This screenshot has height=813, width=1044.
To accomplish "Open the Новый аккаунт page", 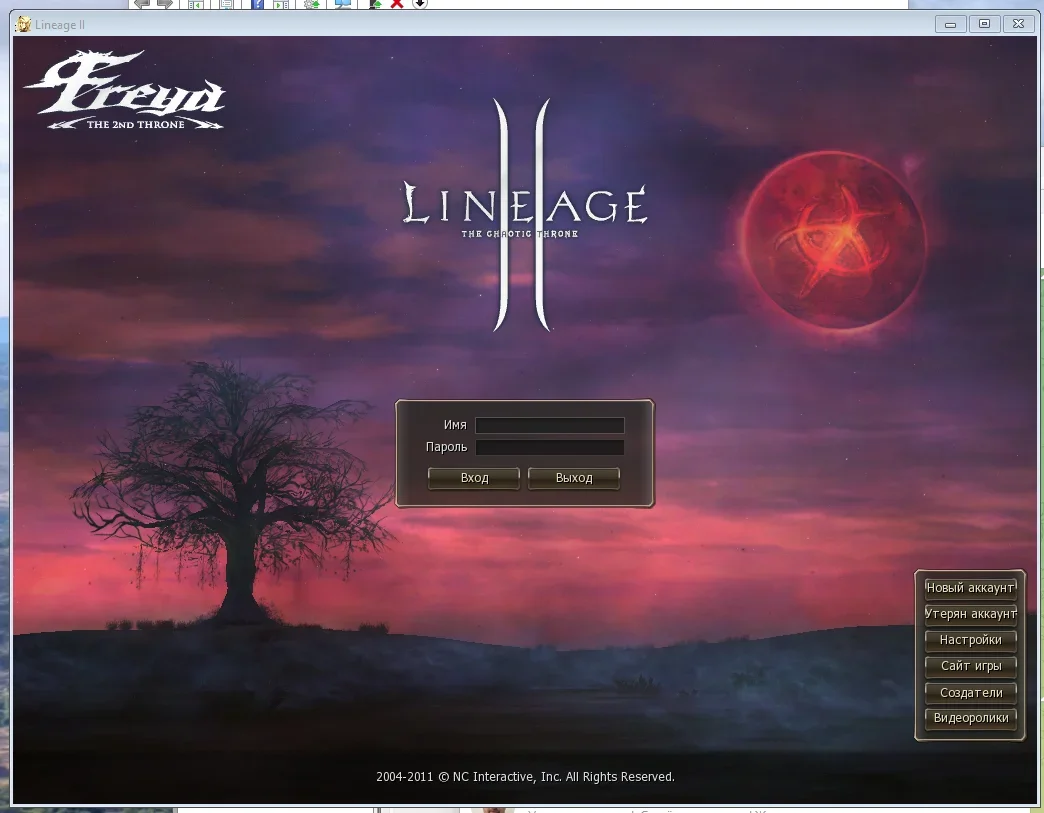I will click(970, 588).
